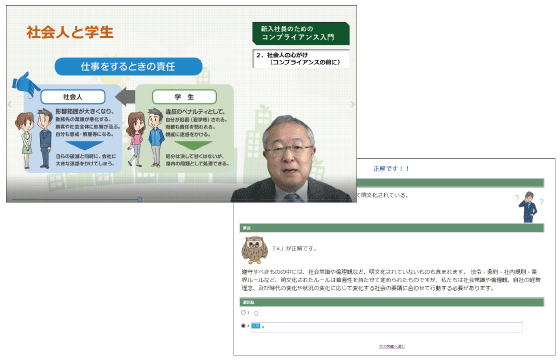
Task: Click the slide title 社会人と学生
Action: [x=70, y=32]
